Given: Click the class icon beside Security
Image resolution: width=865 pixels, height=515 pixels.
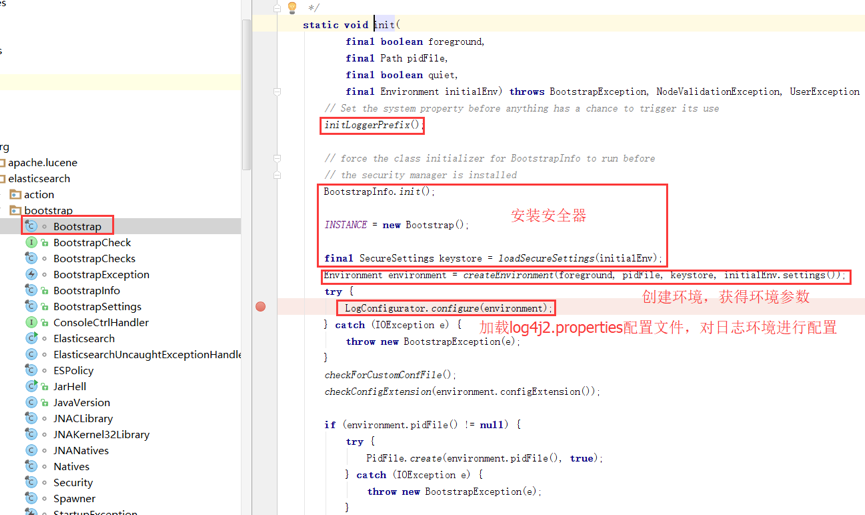Looking at the screenshot, I should coord(31,482).
